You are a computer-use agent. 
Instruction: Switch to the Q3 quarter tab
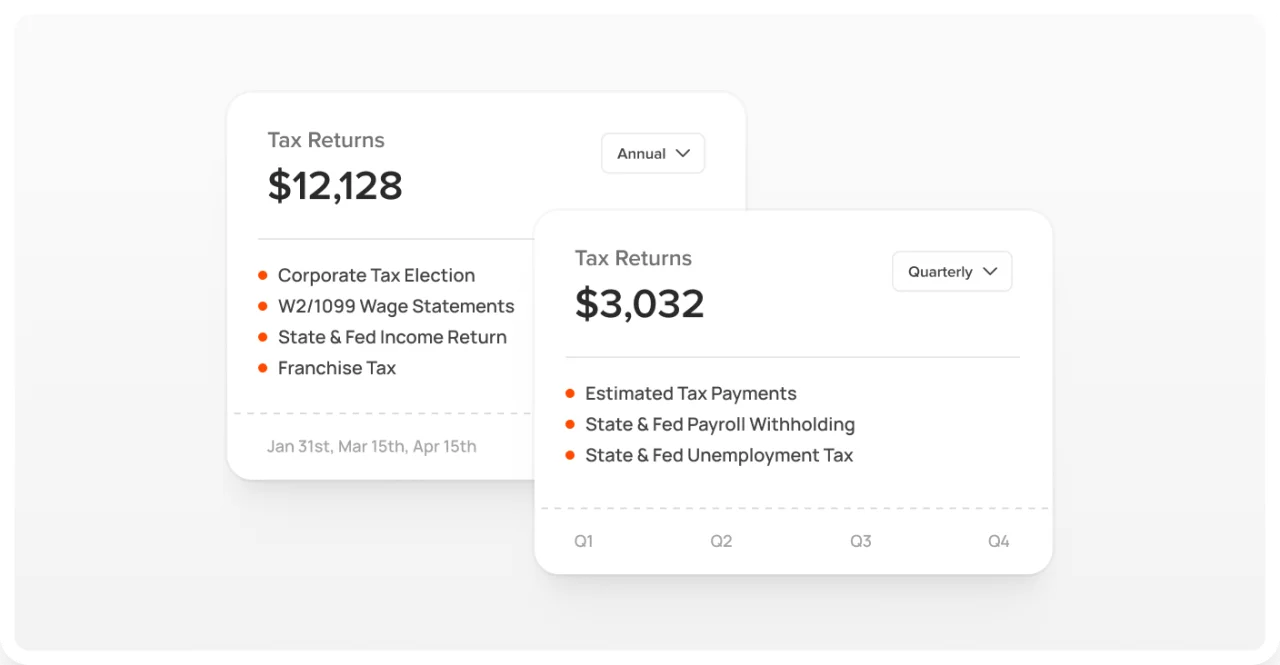pyautogui.click(x=860, y=540)
